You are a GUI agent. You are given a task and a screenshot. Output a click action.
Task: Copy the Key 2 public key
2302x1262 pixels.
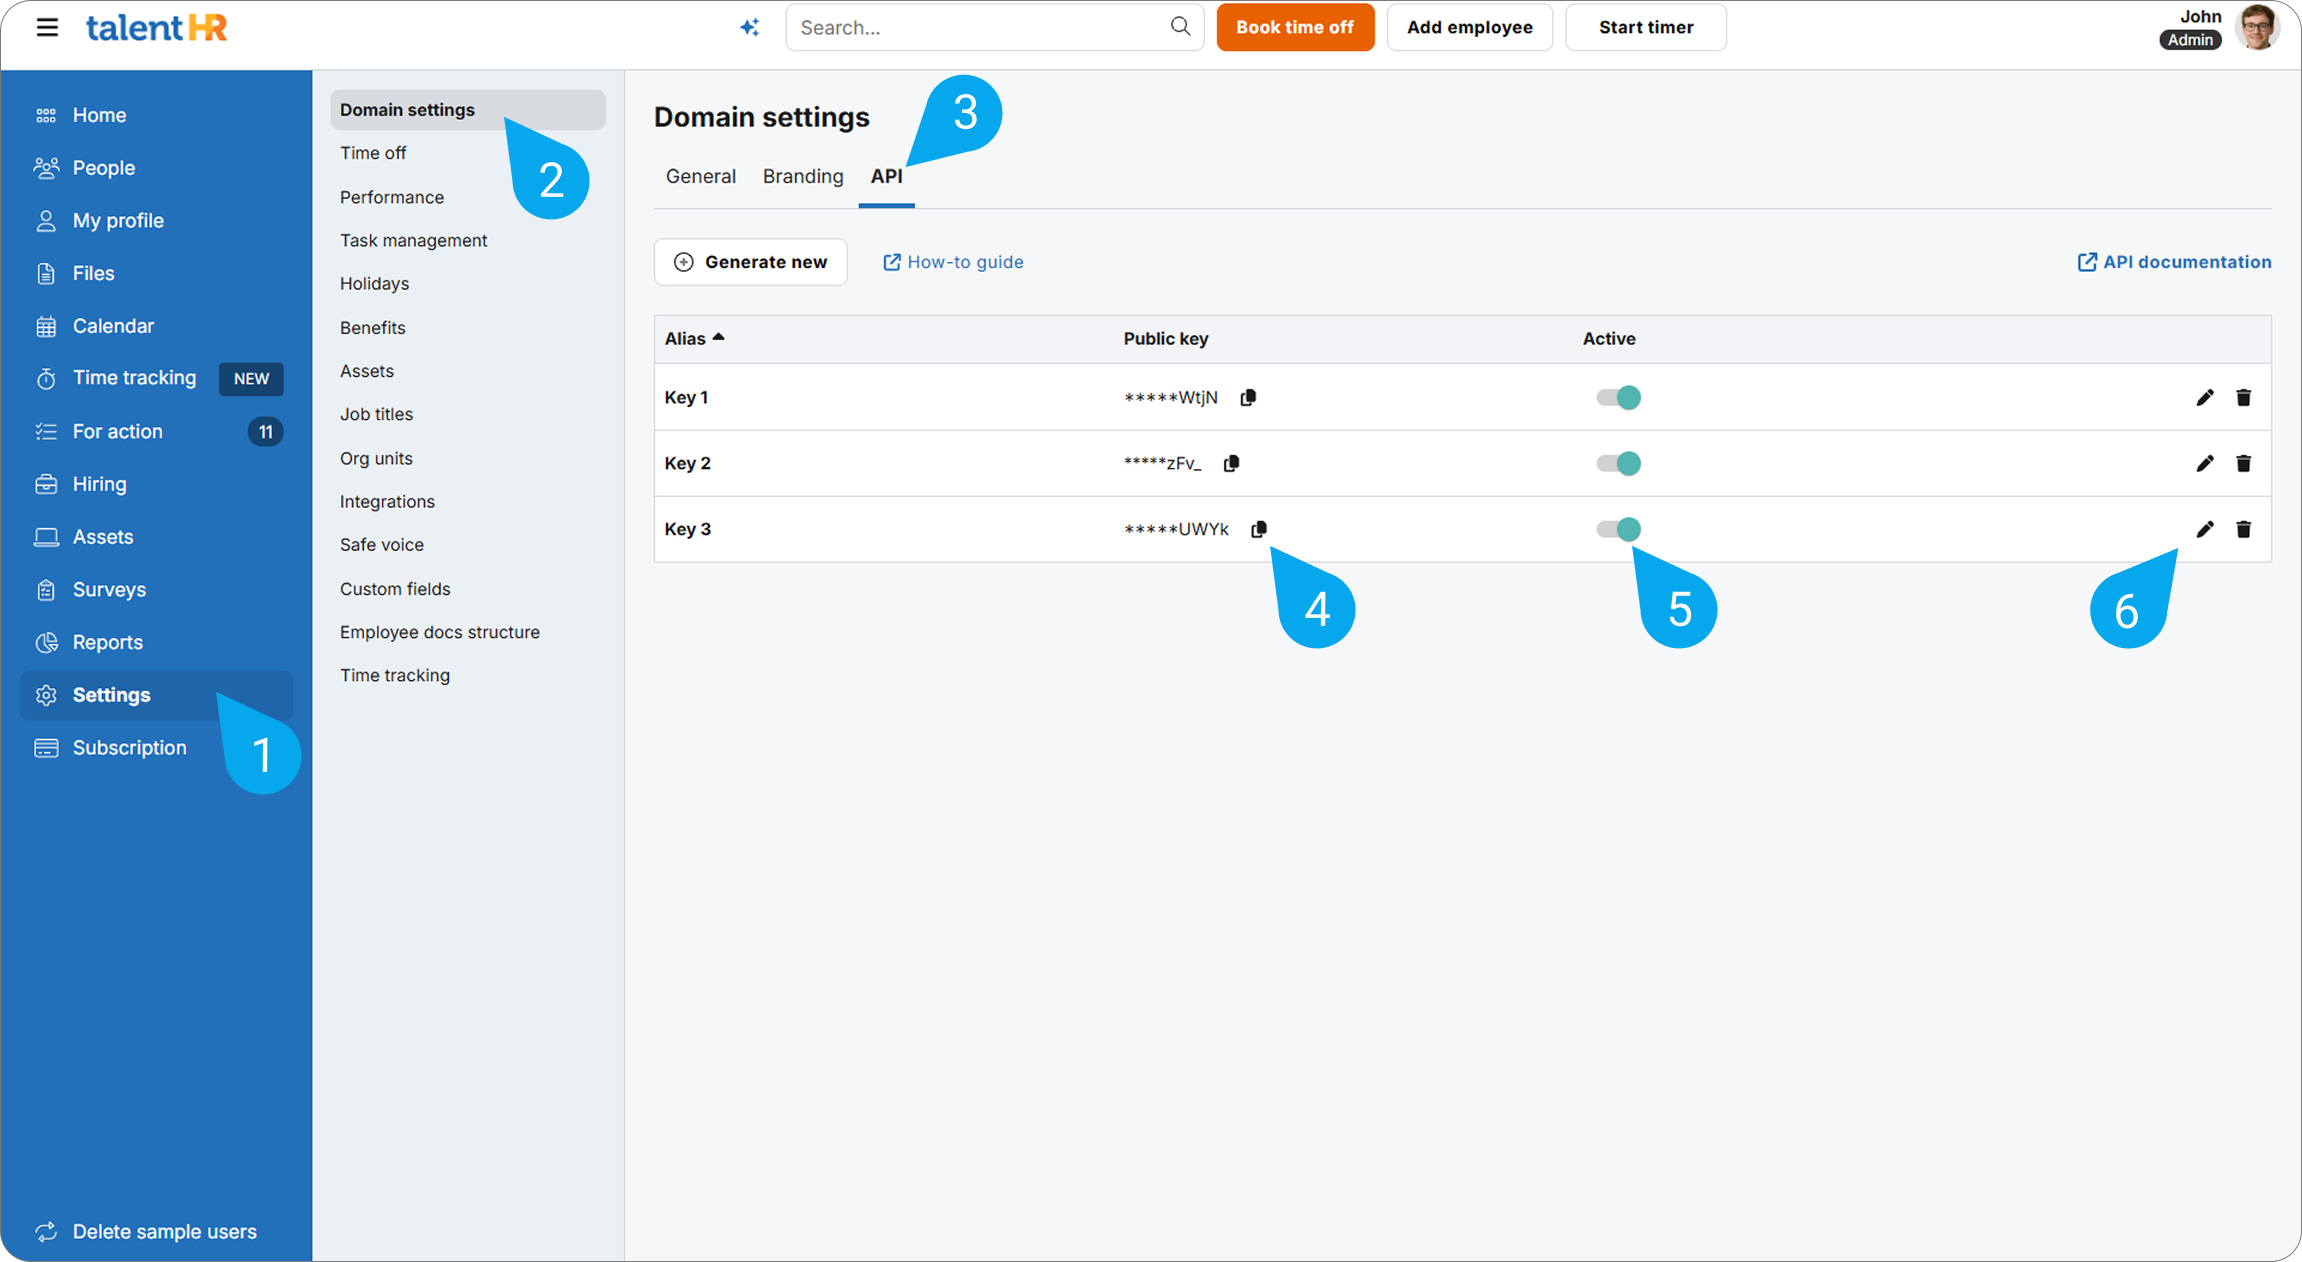tap(1232, 464)
